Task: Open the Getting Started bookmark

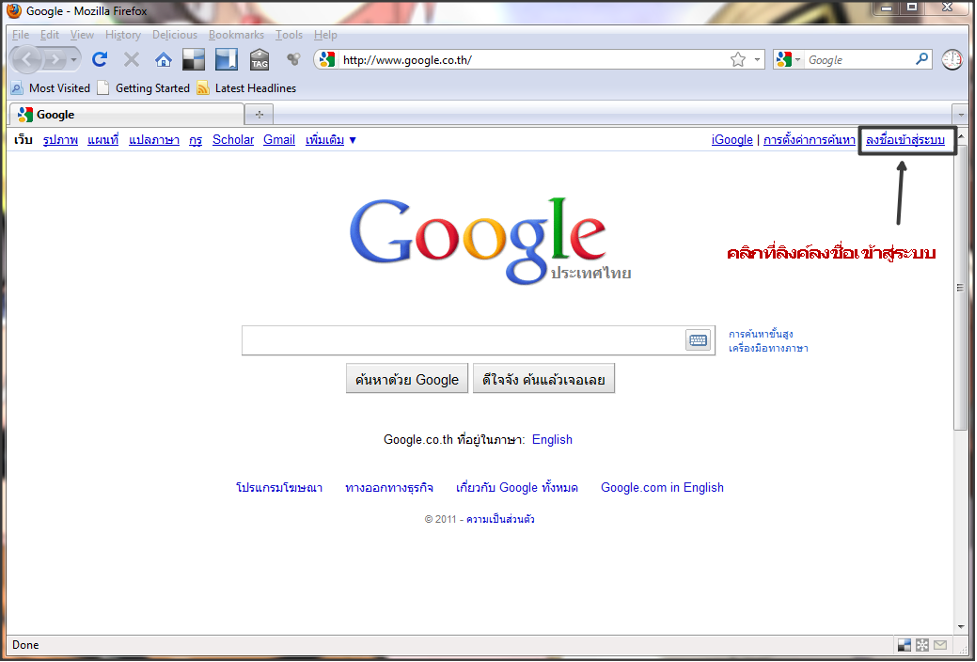Action: click(x=144, y=88)
